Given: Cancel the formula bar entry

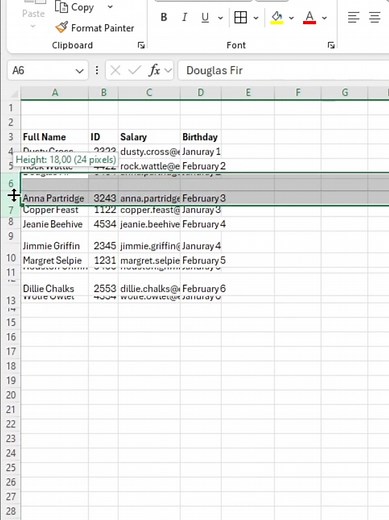Looking at the screenshot, I should coord(115,70).
